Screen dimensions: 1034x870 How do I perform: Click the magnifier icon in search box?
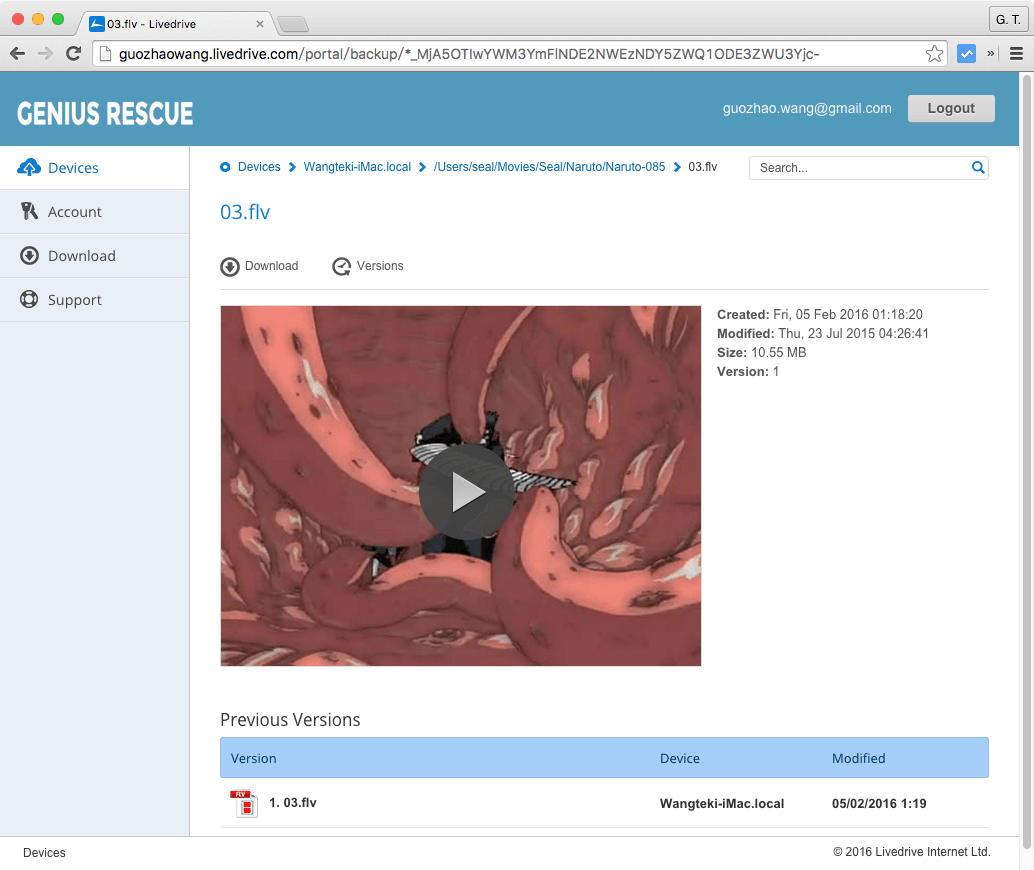978,168
